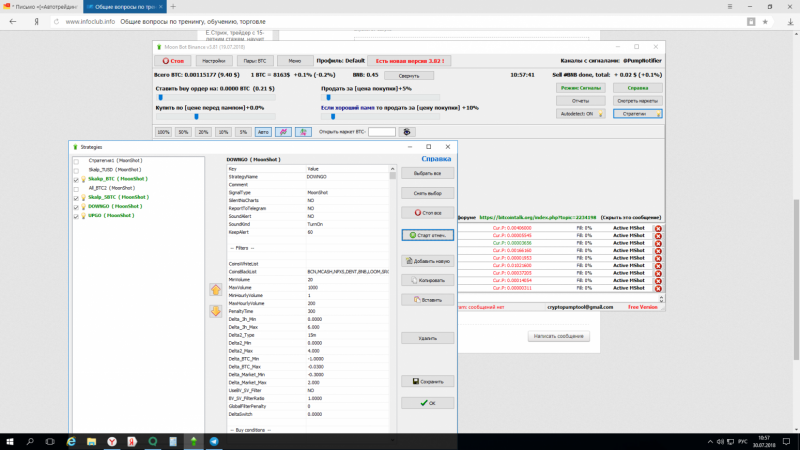Viewport: 800px width, 450px height.
Task: Click the Старт отмеч. button
Action: (428, 235)
